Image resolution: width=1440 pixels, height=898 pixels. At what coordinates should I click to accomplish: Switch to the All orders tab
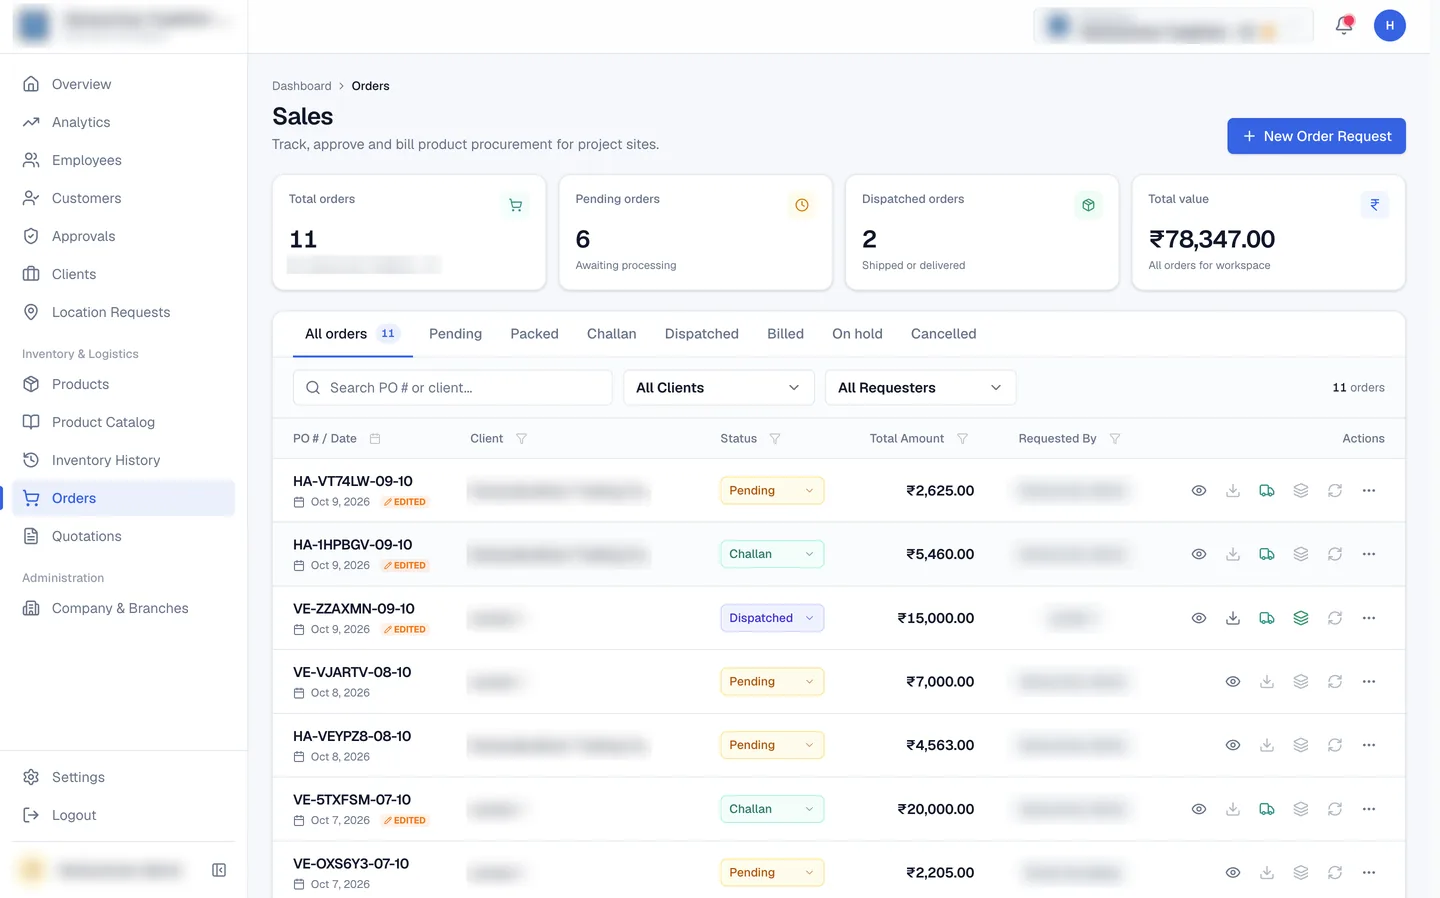[352, 334]
